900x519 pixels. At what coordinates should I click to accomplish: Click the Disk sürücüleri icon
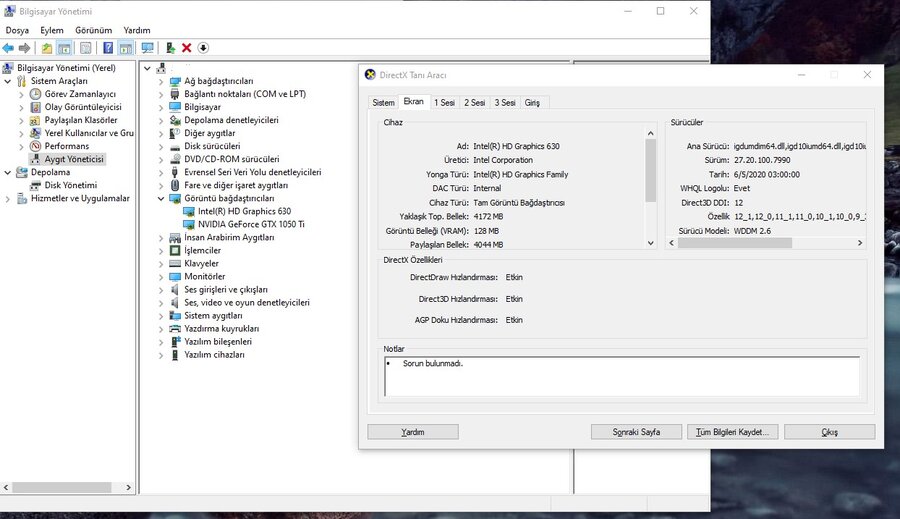[175, 146]
